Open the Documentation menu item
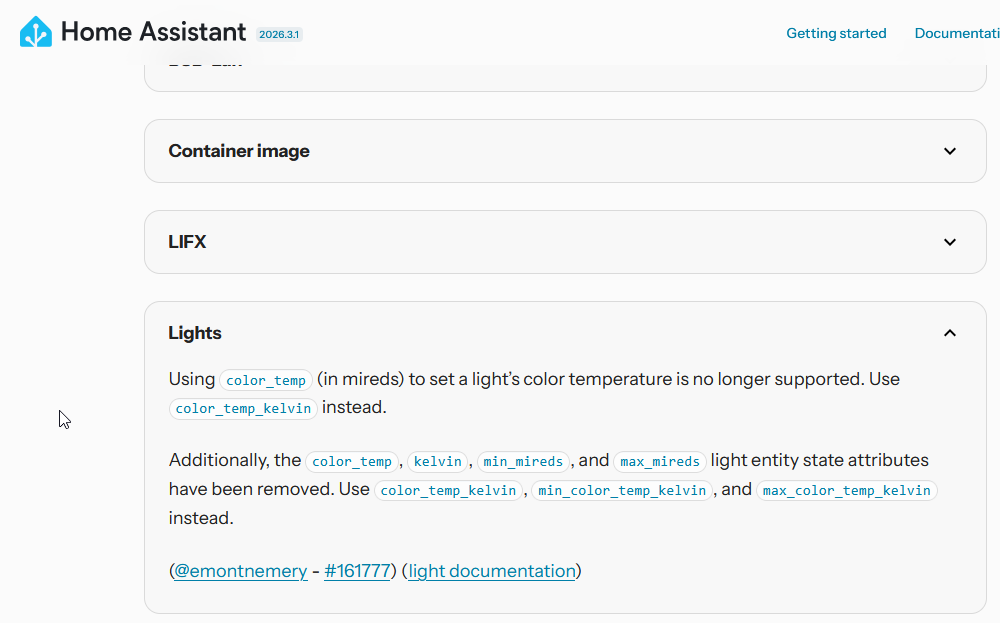Image resolution: width=1000 pixels, height=623 pixels. click(957, 33)
